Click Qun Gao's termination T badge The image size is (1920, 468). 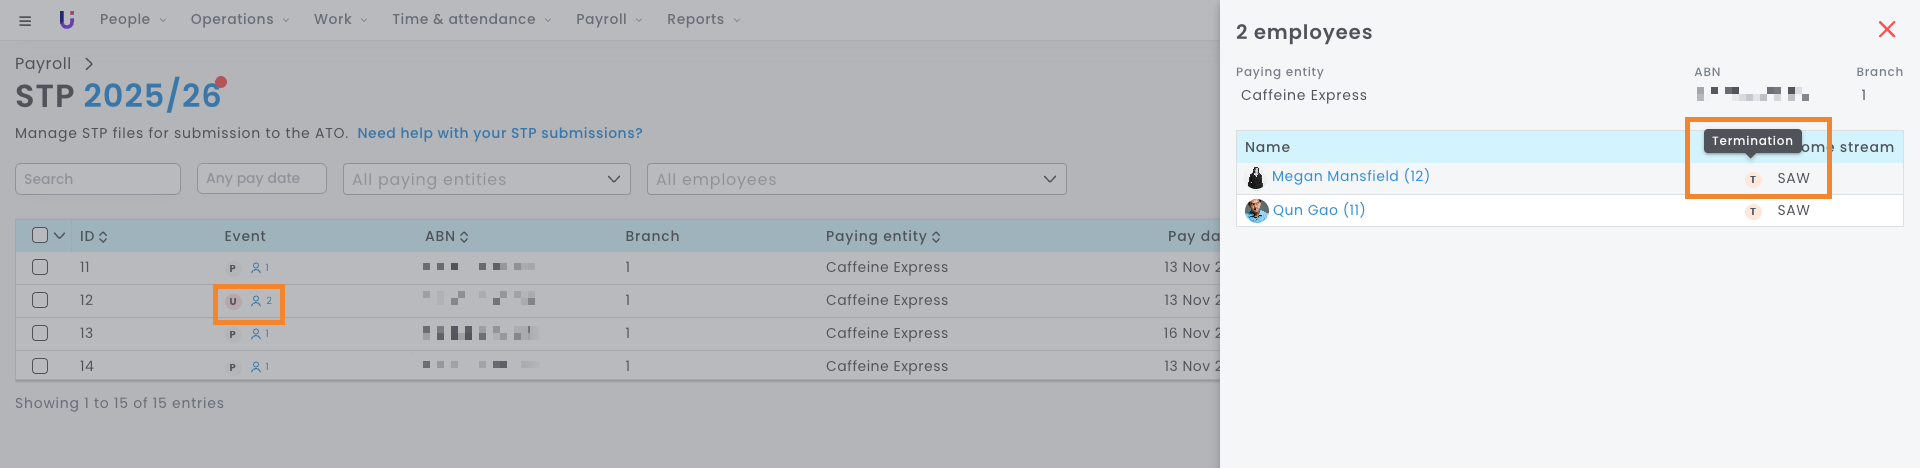(1752, 211)
